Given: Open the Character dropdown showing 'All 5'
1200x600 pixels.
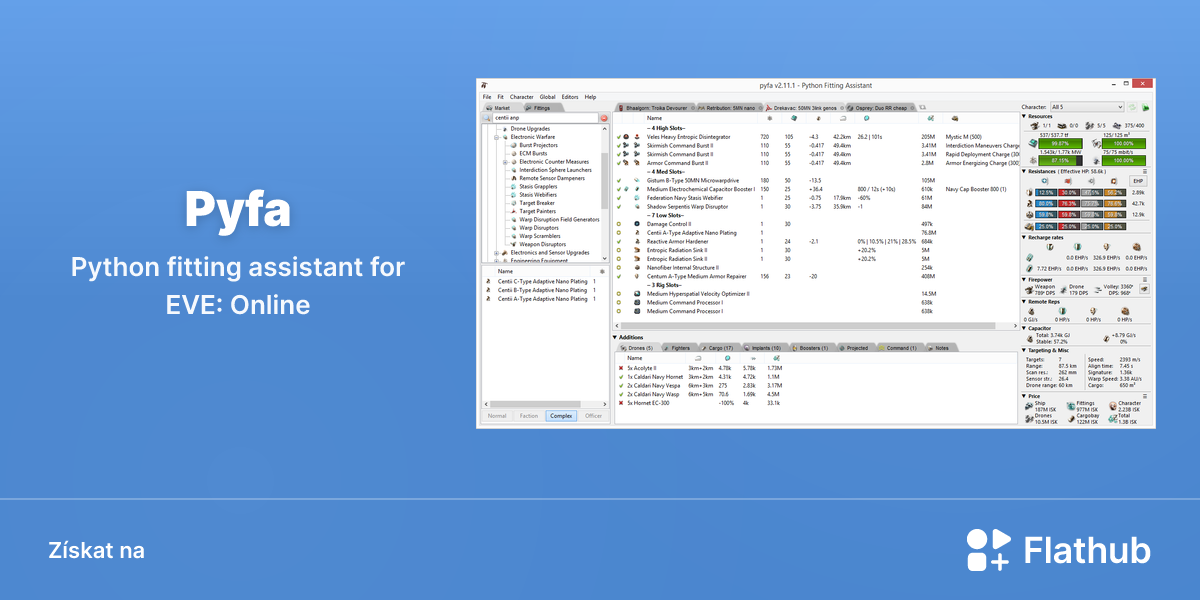Looking at the screenshot, I should [1087, 107].
